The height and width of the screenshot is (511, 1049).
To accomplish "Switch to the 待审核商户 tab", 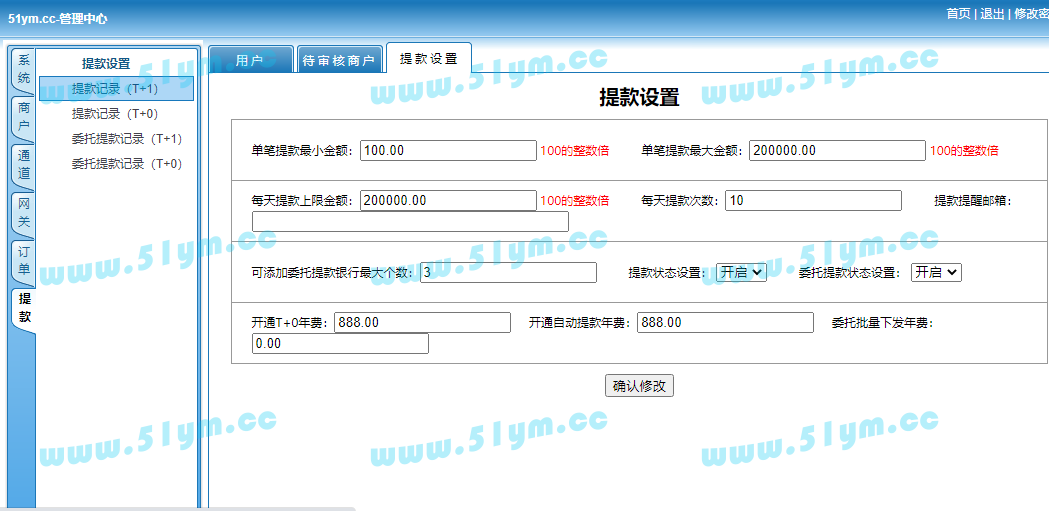I will click(339, 60).
